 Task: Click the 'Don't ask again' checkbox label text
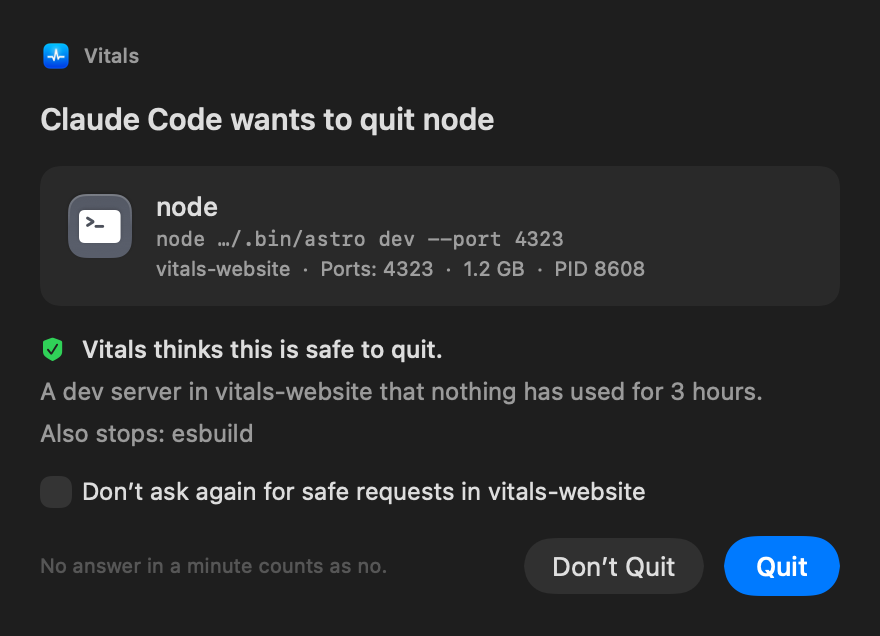[x=364, y=492]
